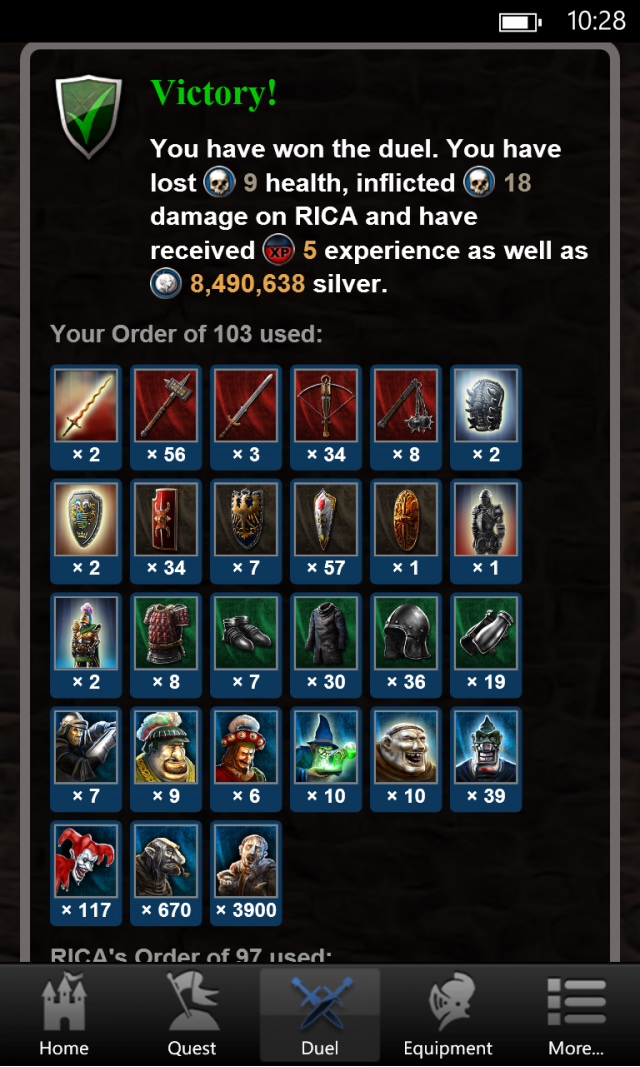Tap the wavy flame sword item ×2

click(x=86, y=417)
